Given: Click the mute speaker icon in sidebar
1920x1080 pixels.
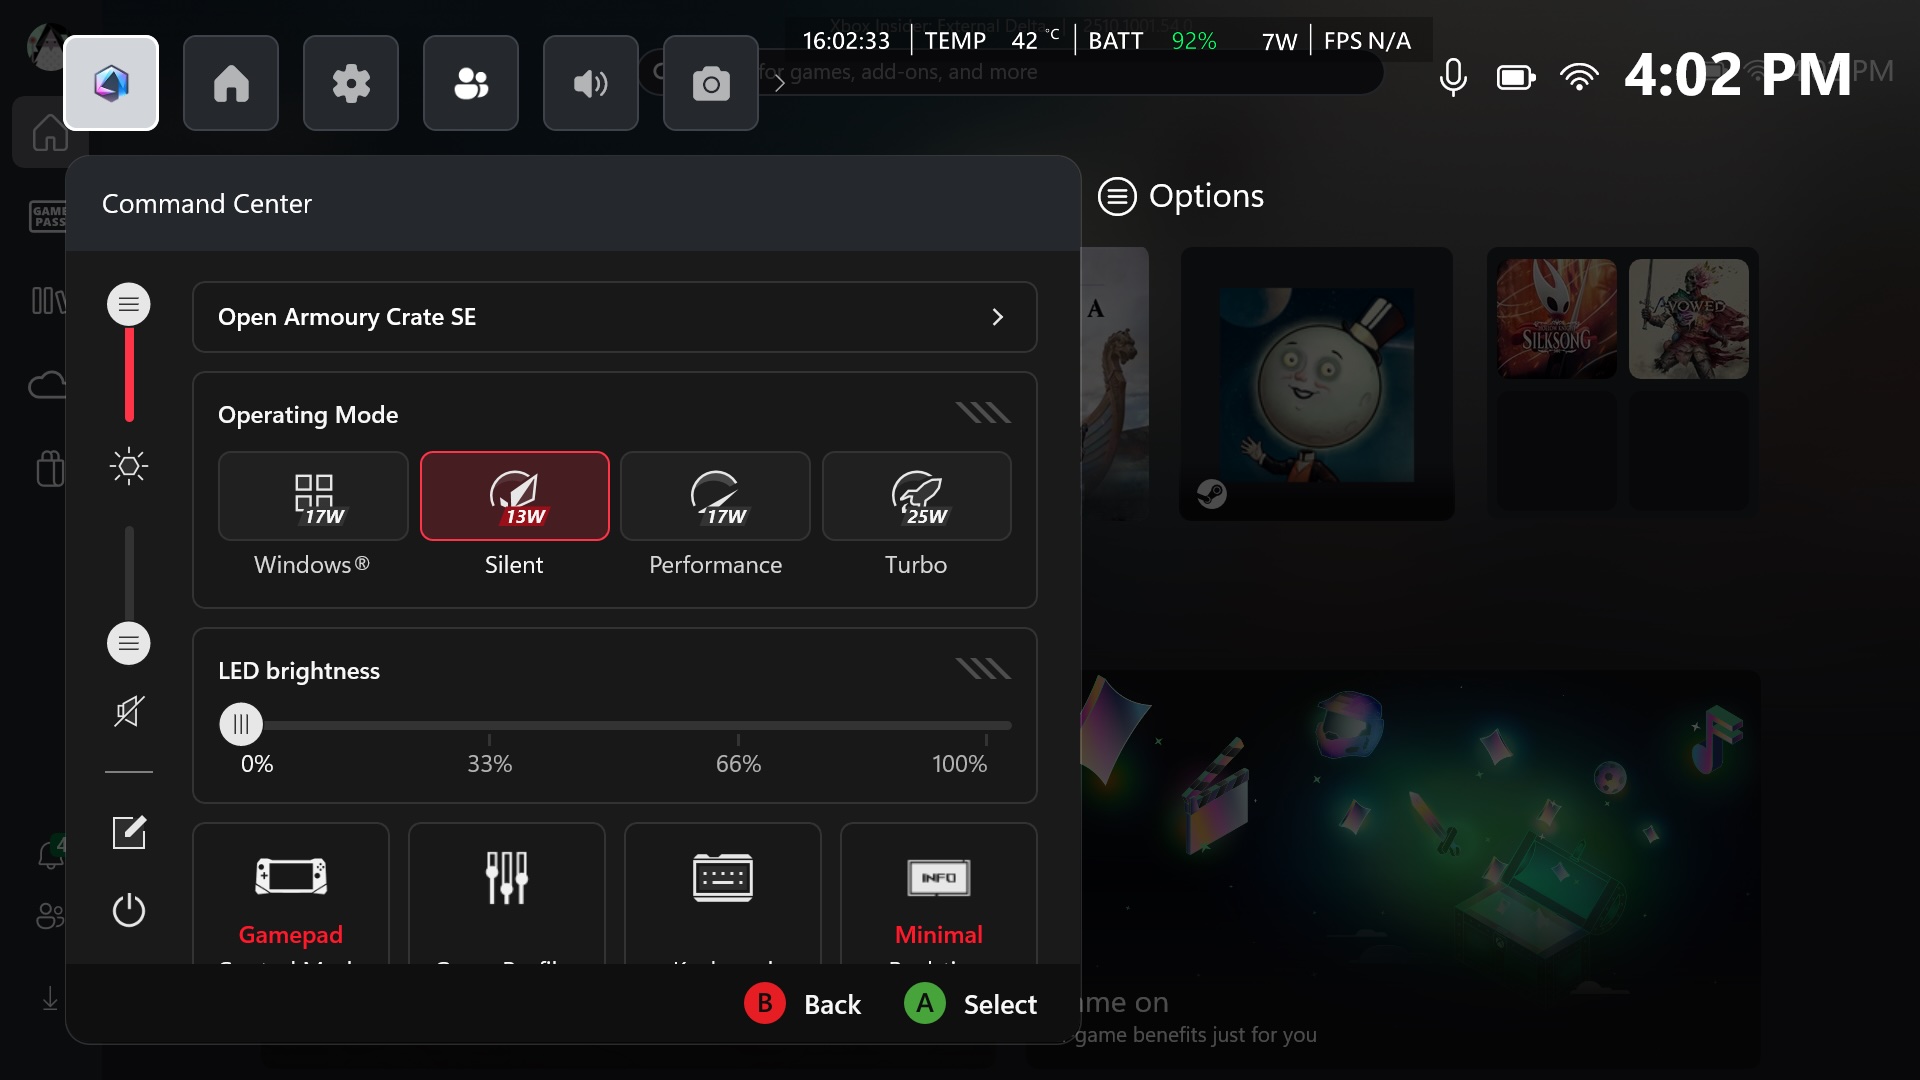Looking at the screenshot, I should point(129,711).
